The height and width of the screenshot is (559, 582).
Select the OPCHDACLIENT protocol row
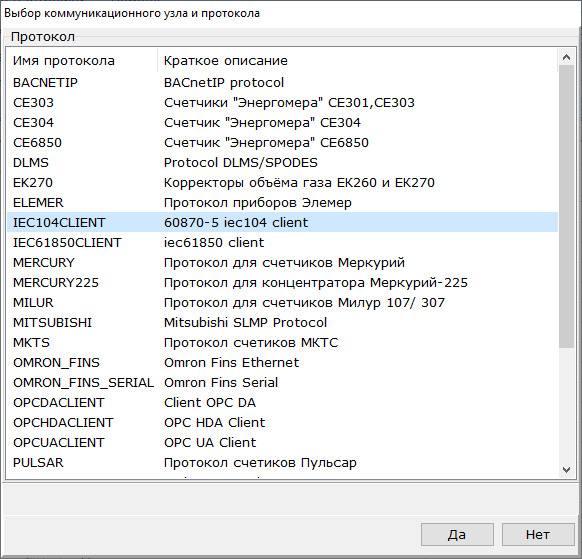[x=282, y=423]
